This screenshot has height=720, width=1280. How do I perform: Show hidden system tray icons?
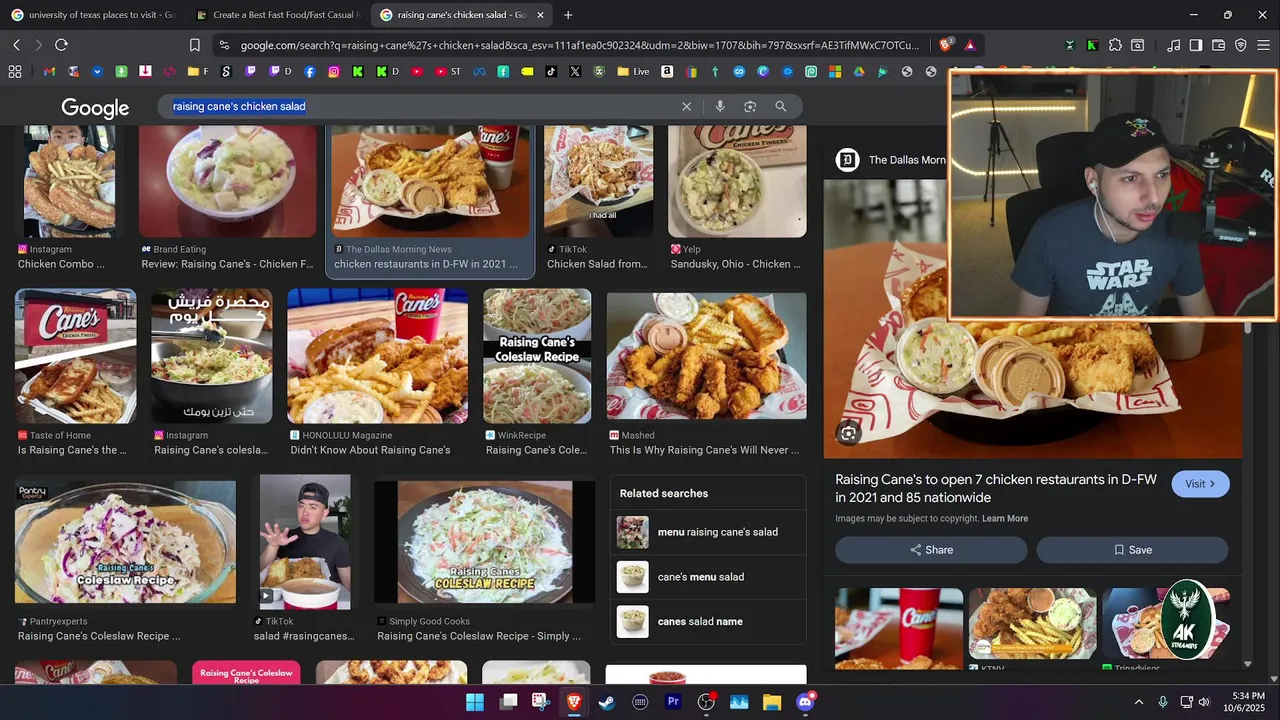[1138, 702]
